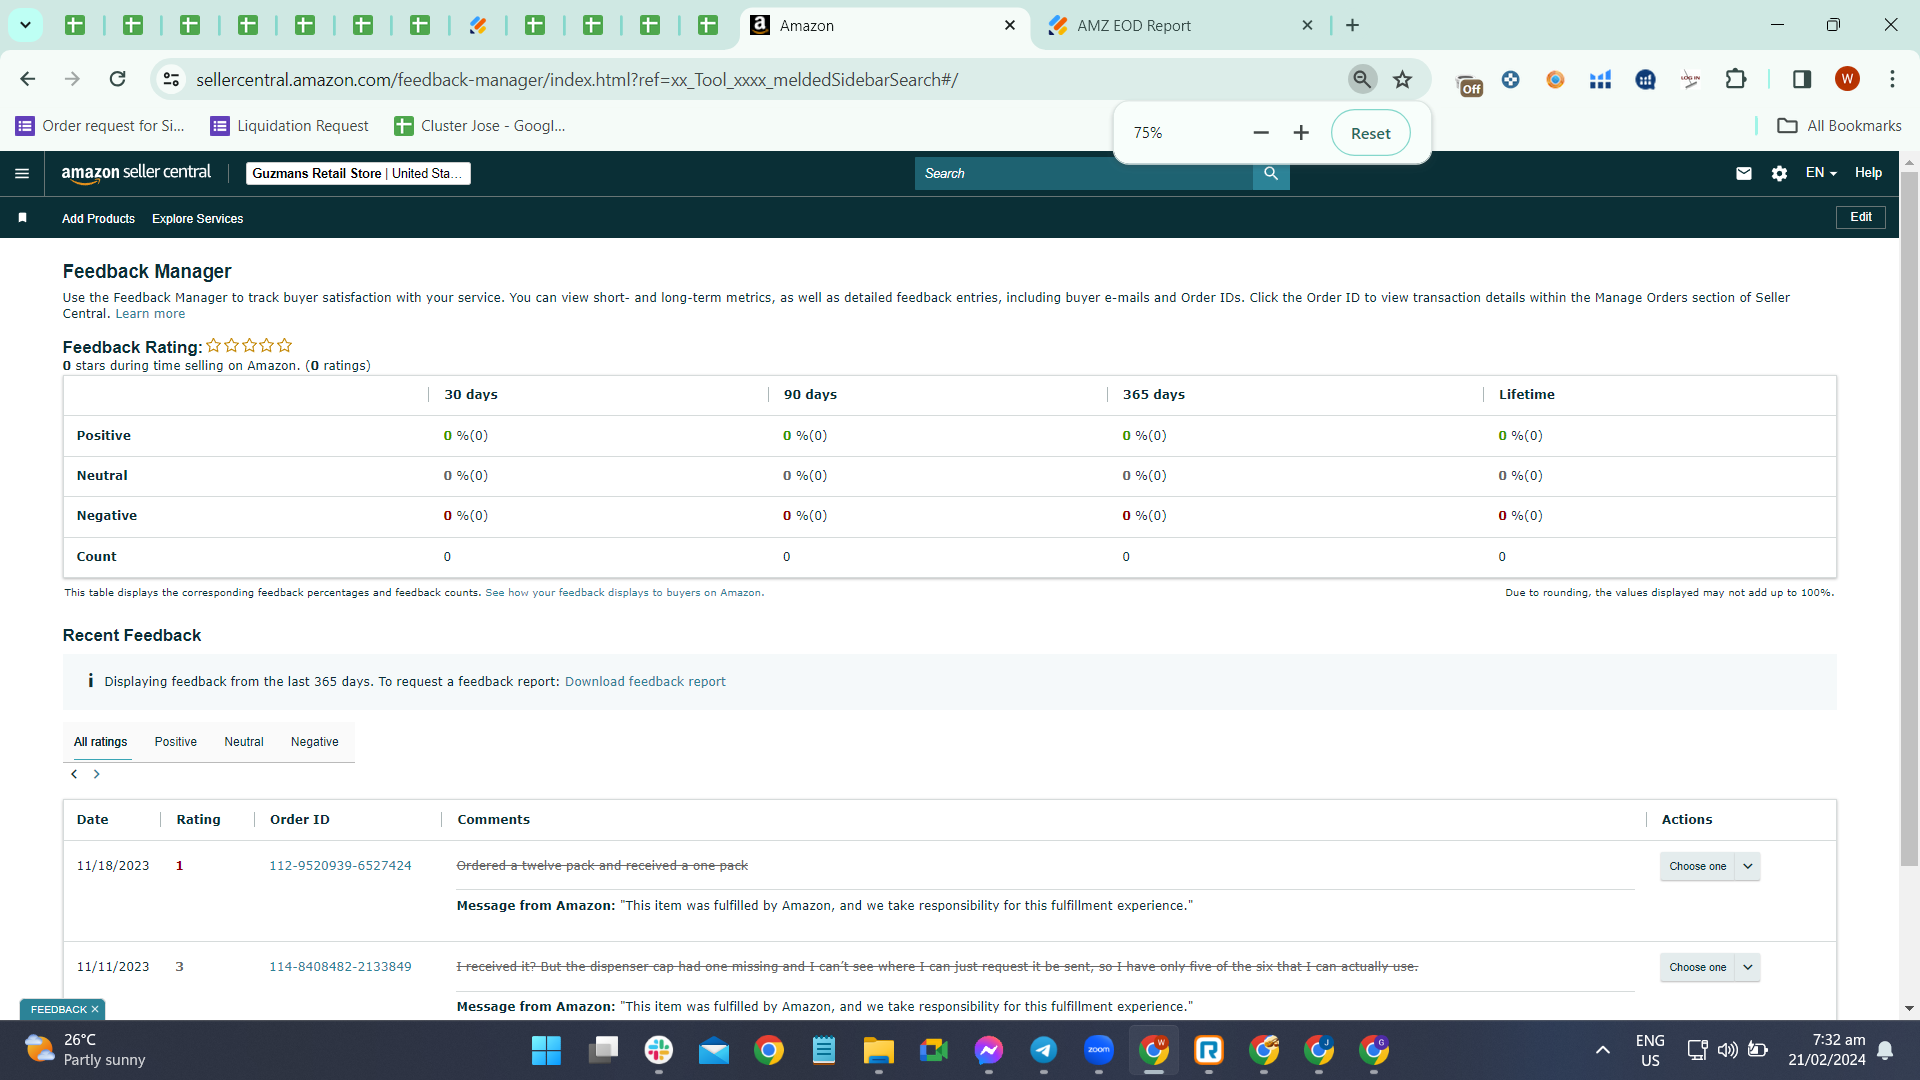Open 'Order request for Si...' bookmark
This screenshot has height=1080, width=1920.
(100, 126)
